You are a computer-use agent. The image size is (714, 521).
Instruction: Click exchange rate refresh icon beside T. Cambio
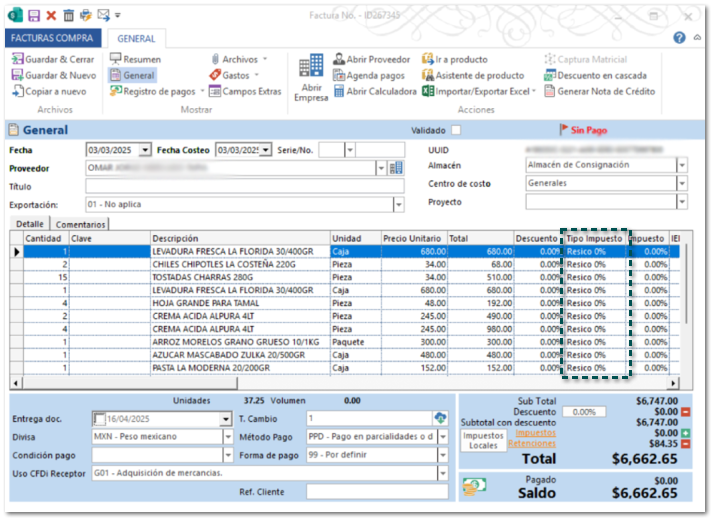440,418
